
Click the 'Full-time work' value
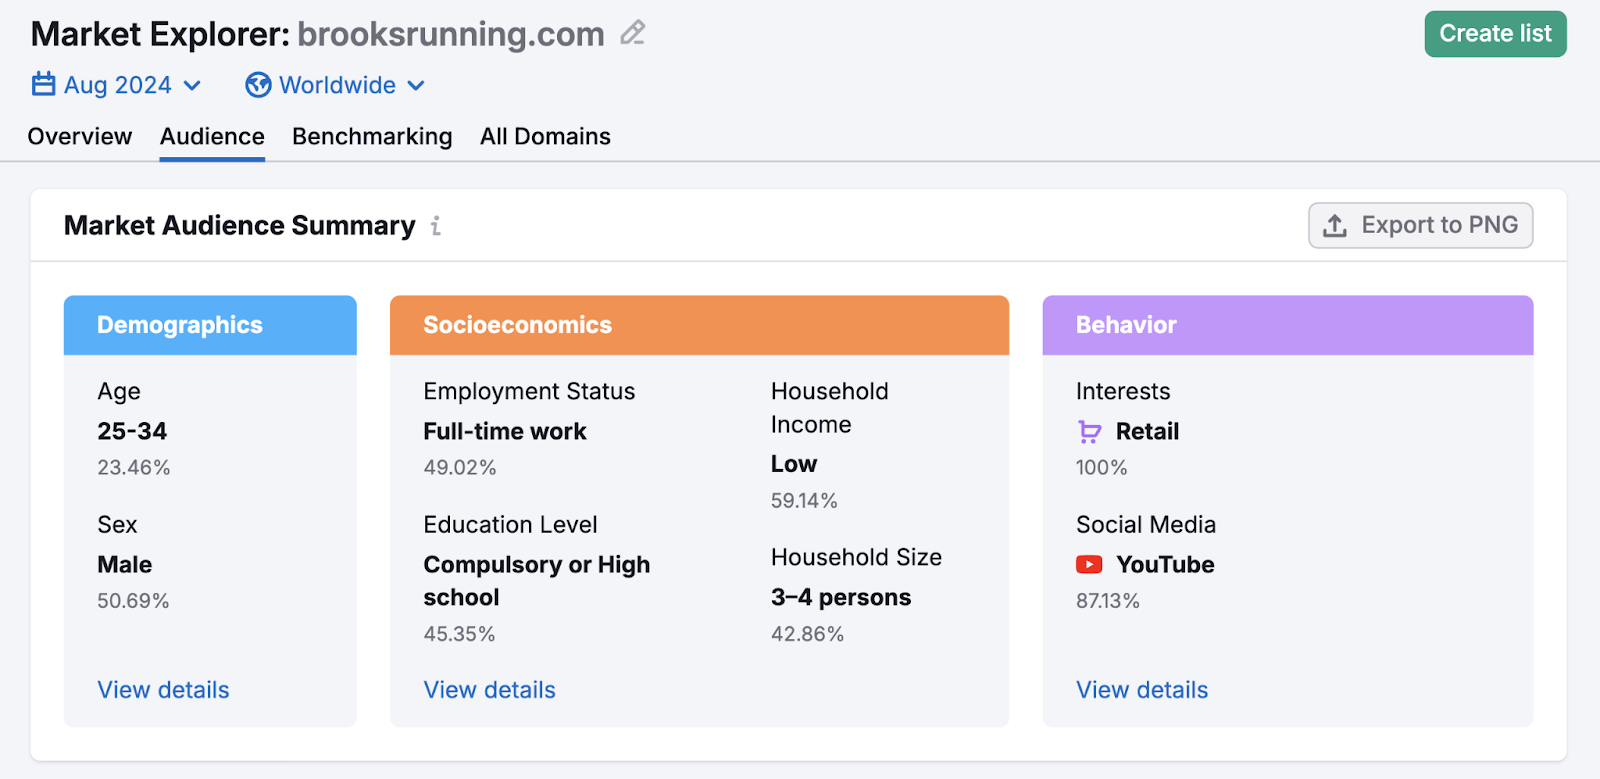505,432
